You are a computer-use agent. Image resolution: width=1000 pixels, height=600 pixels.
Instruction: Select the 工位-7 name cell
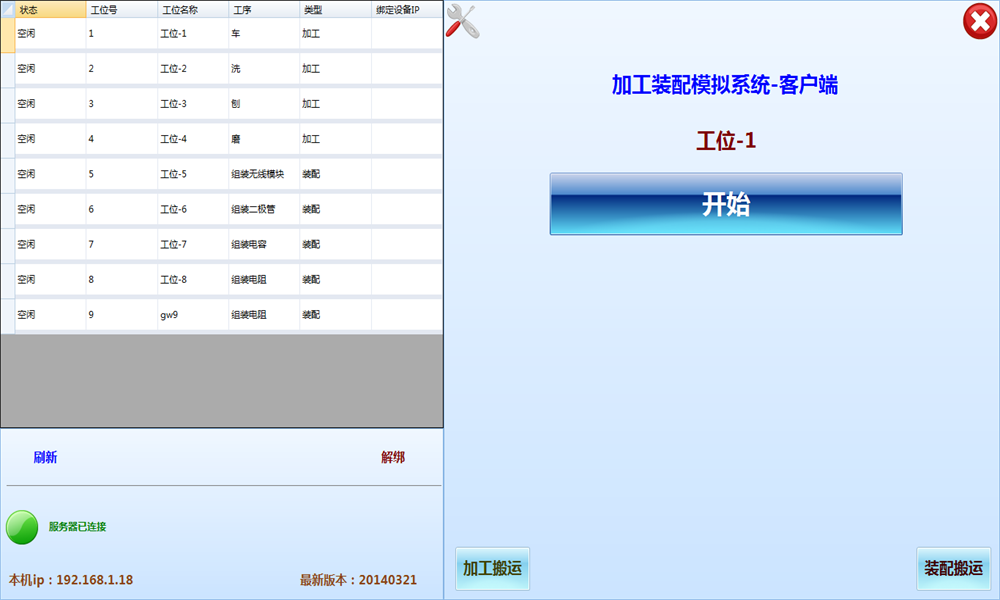[x=193, y=244]
